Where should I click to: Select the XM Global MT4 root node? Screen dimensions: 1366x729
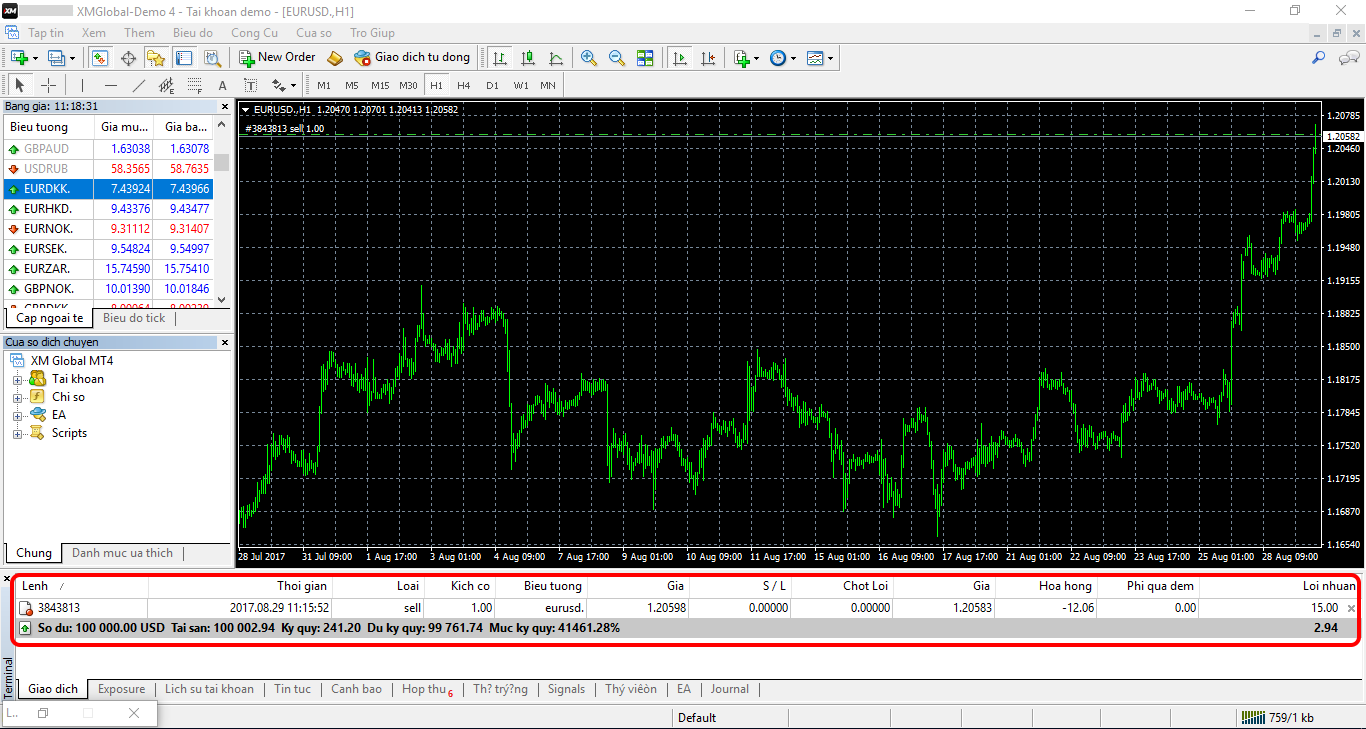[72, 361]
